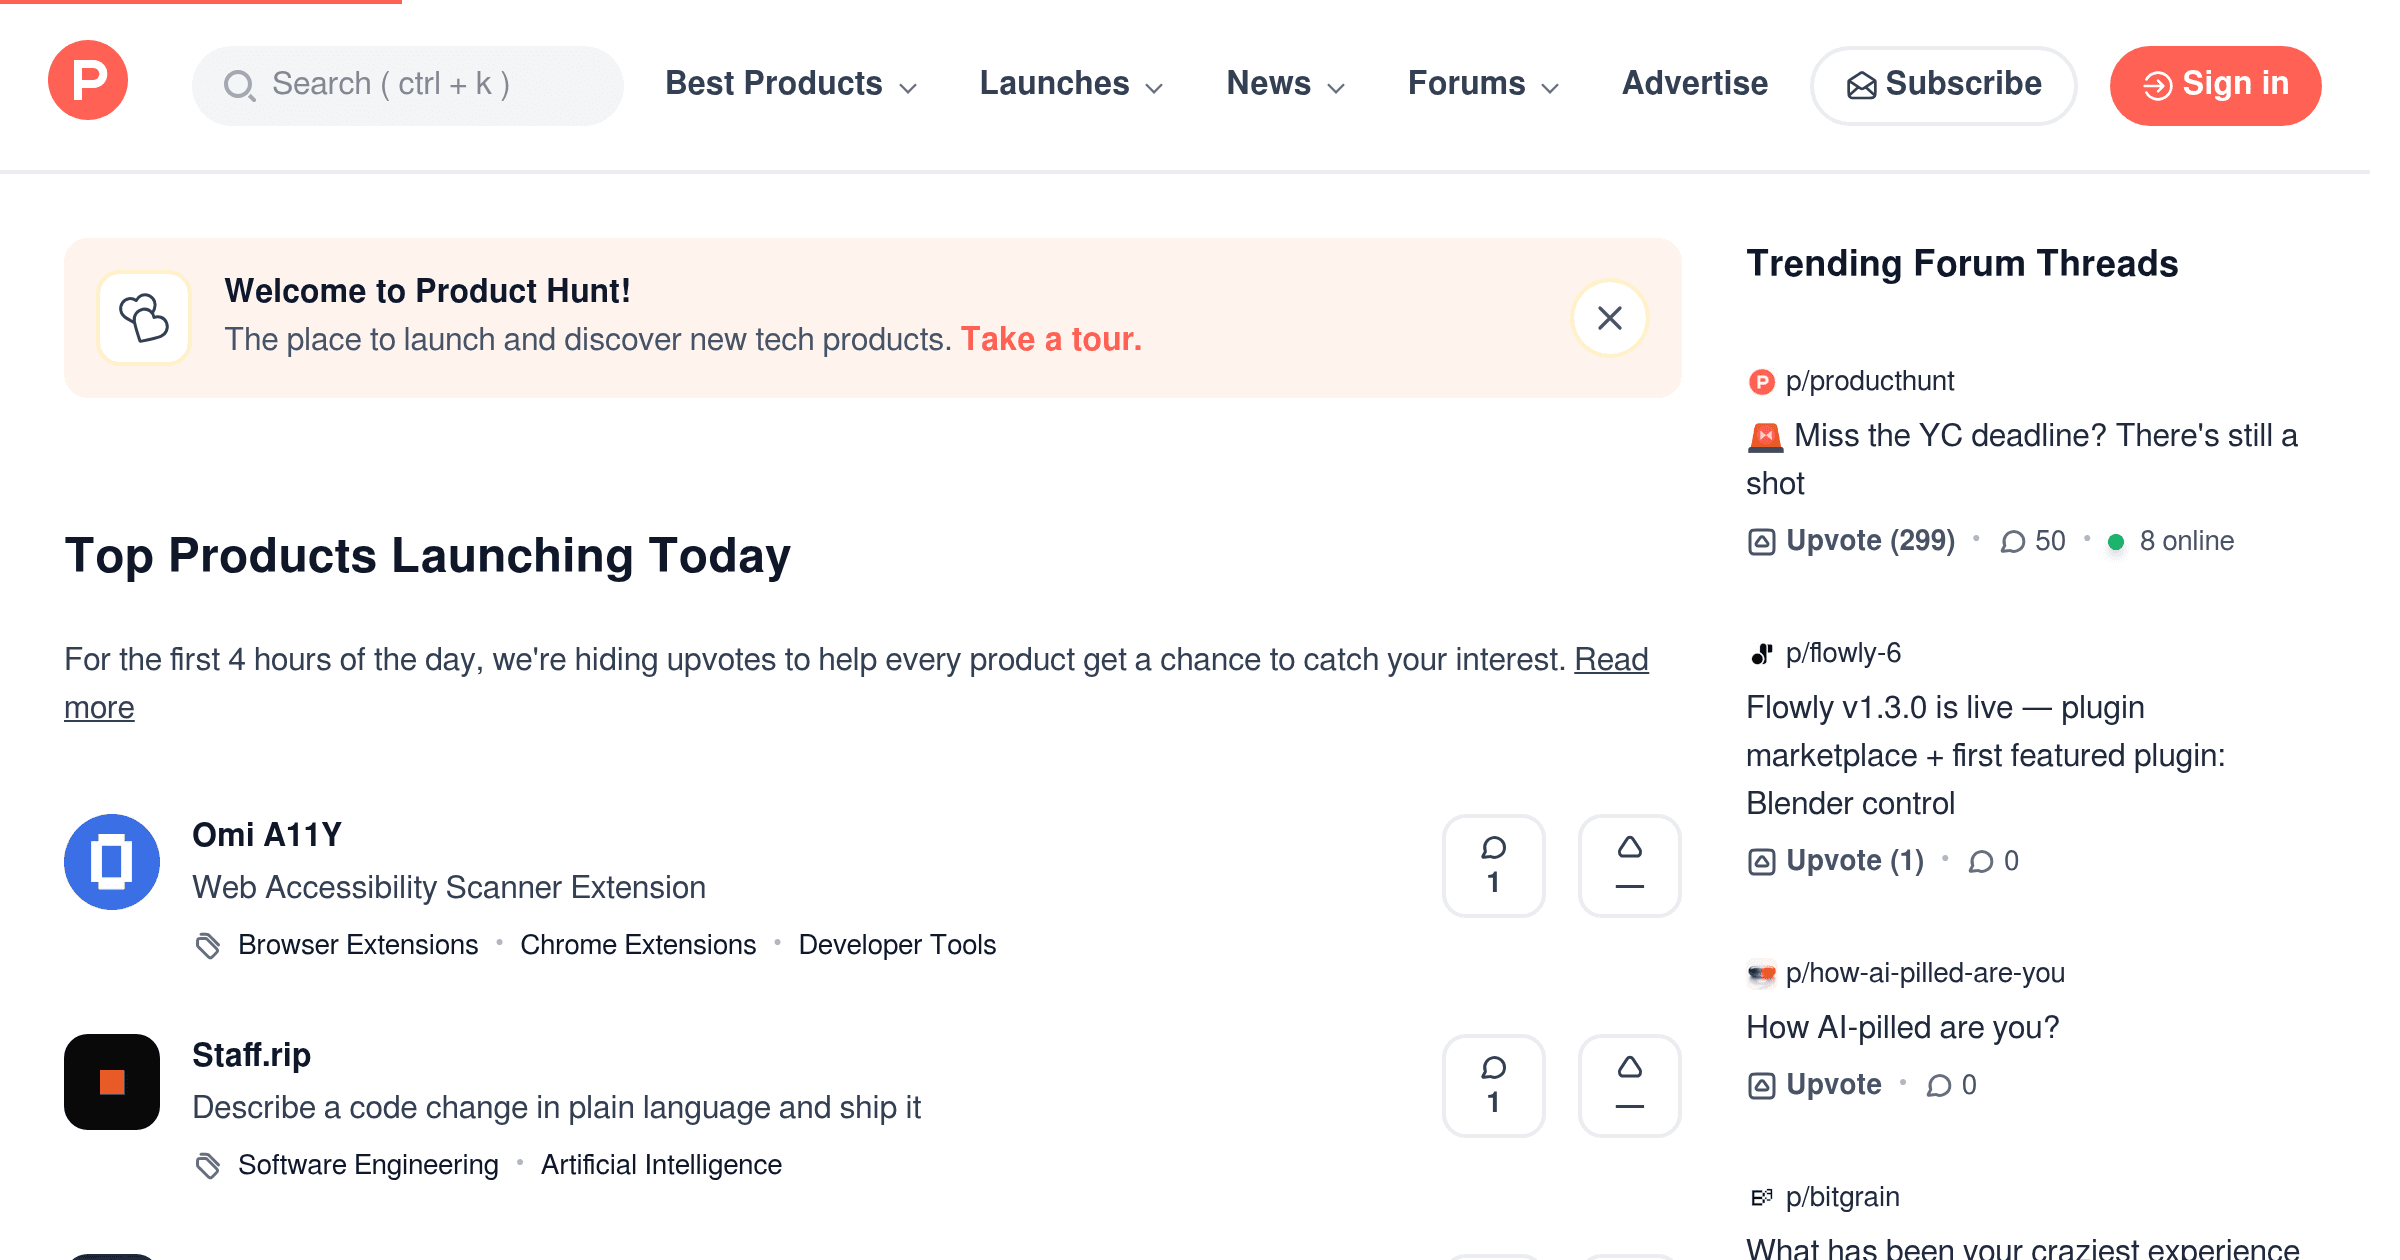This screenshot has width=2400, height=1260.
Task: Upvote the Staff.rip product
Action: [x=1630, y=1086]
